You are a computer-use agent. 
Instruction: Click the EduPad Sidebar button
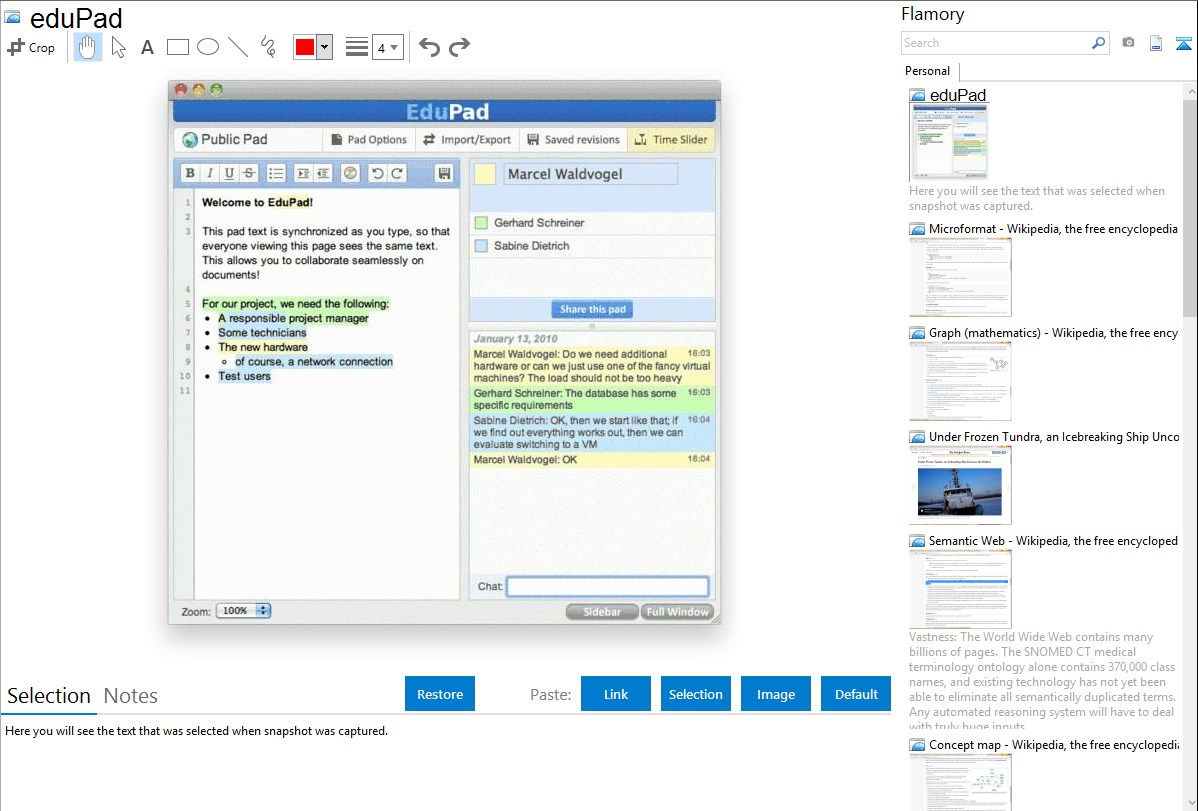[x=602, y=612]
